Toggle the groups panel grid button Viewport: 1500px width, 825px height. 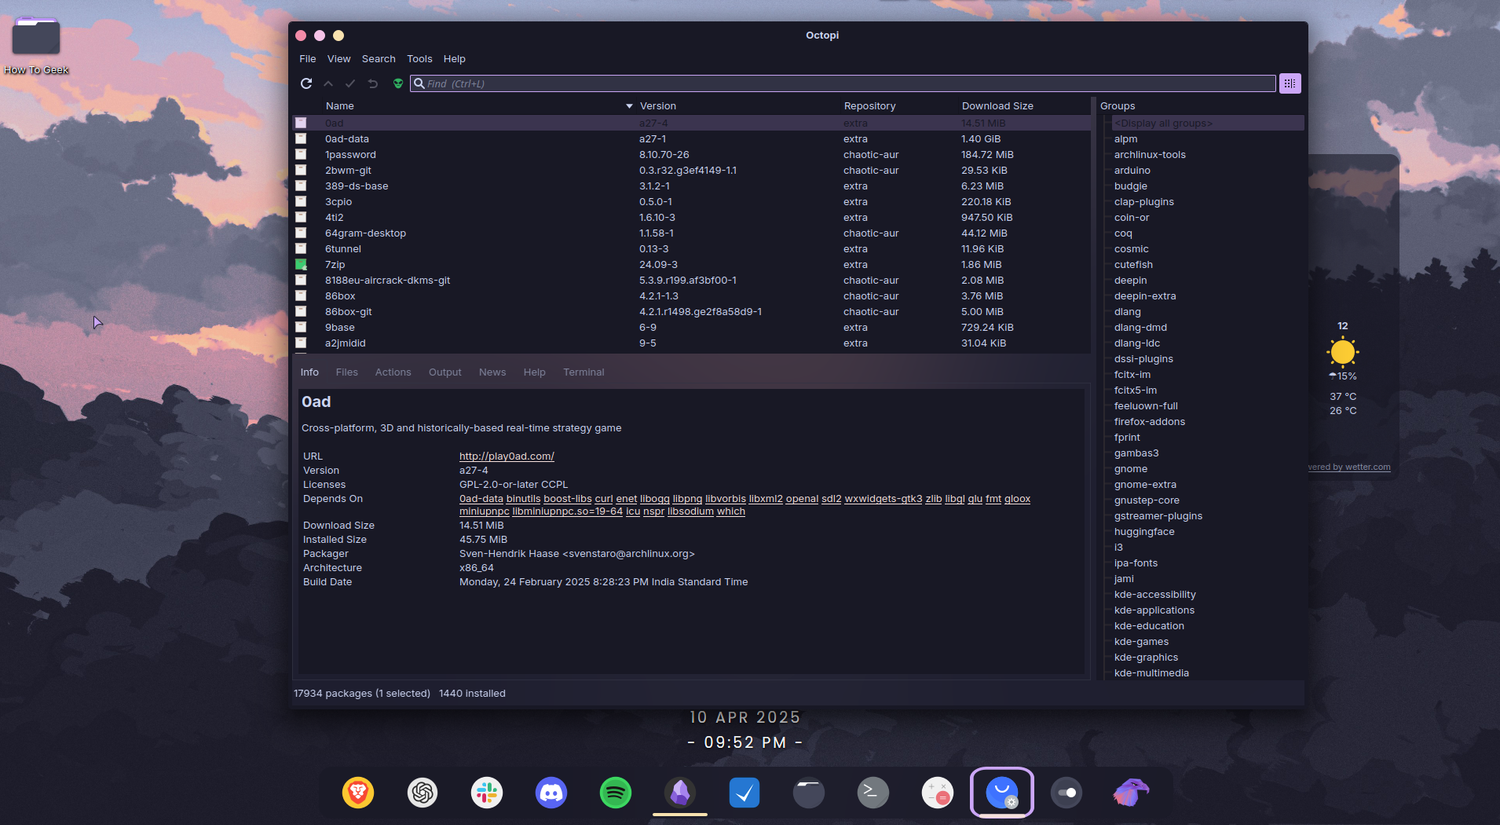point(1290,84)
